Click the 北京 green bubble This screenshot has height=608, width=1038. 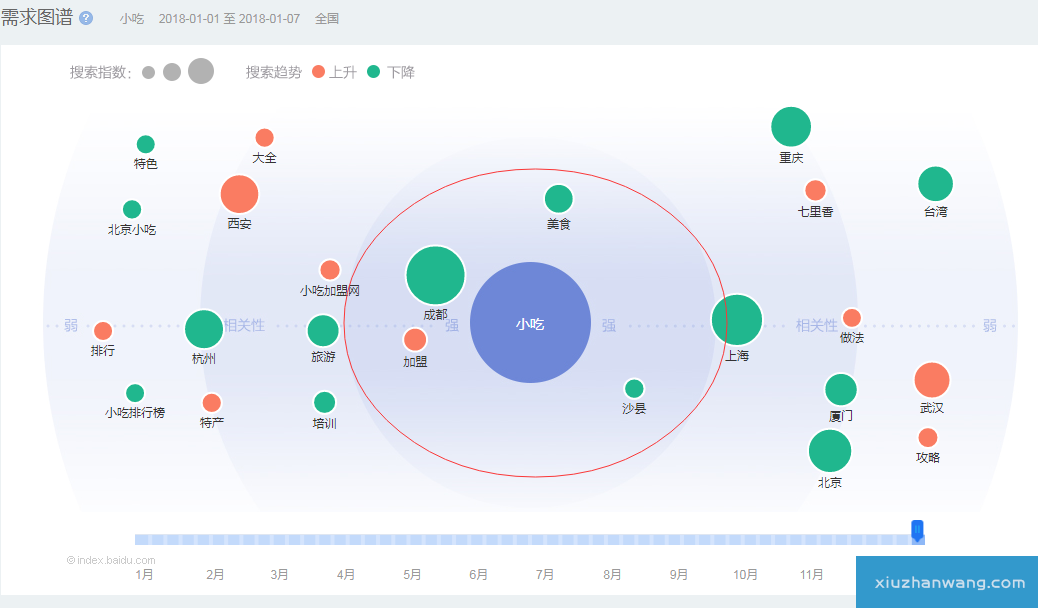pos(829,451)
